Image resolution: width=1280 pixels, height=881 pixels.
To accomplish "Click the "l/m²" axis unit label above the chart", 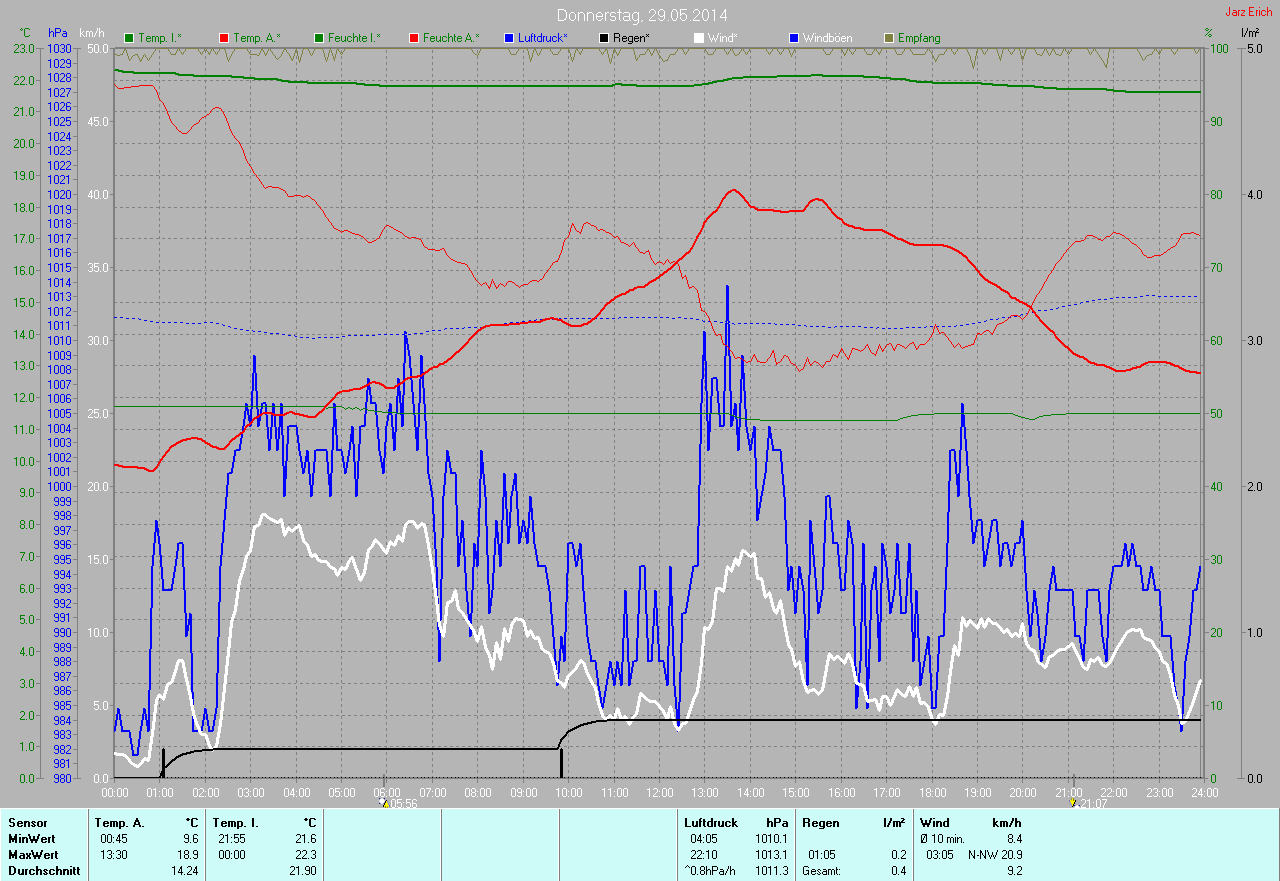I will click(x=1250, y=33).
